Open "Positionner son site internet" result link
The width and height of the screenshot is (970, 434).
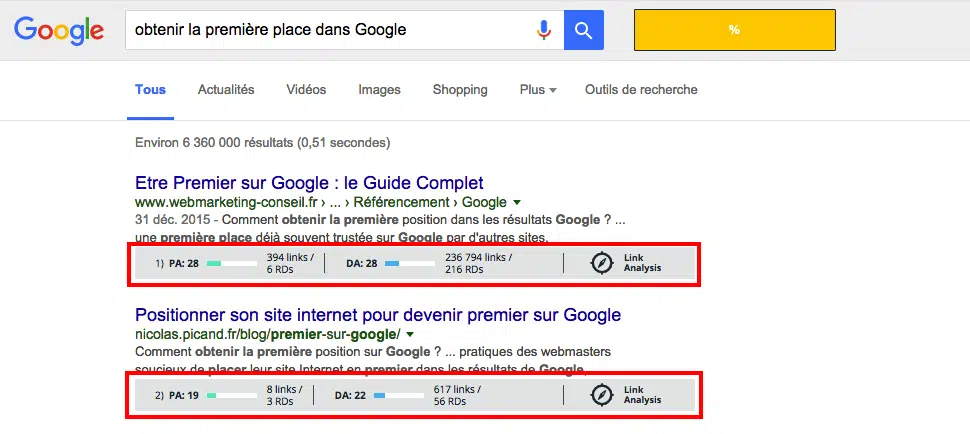pyautogui.click(x=378, y=315)
